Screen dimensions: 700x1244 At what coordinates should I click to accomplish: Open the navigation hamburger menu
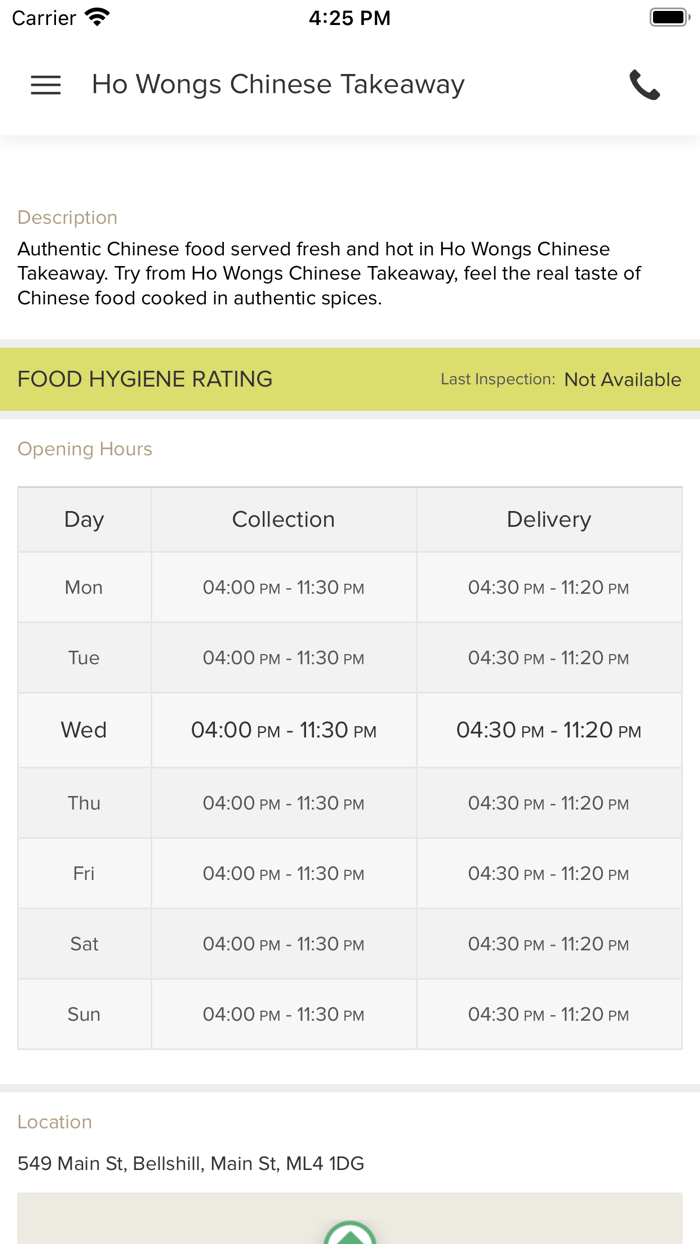[45, 85]
